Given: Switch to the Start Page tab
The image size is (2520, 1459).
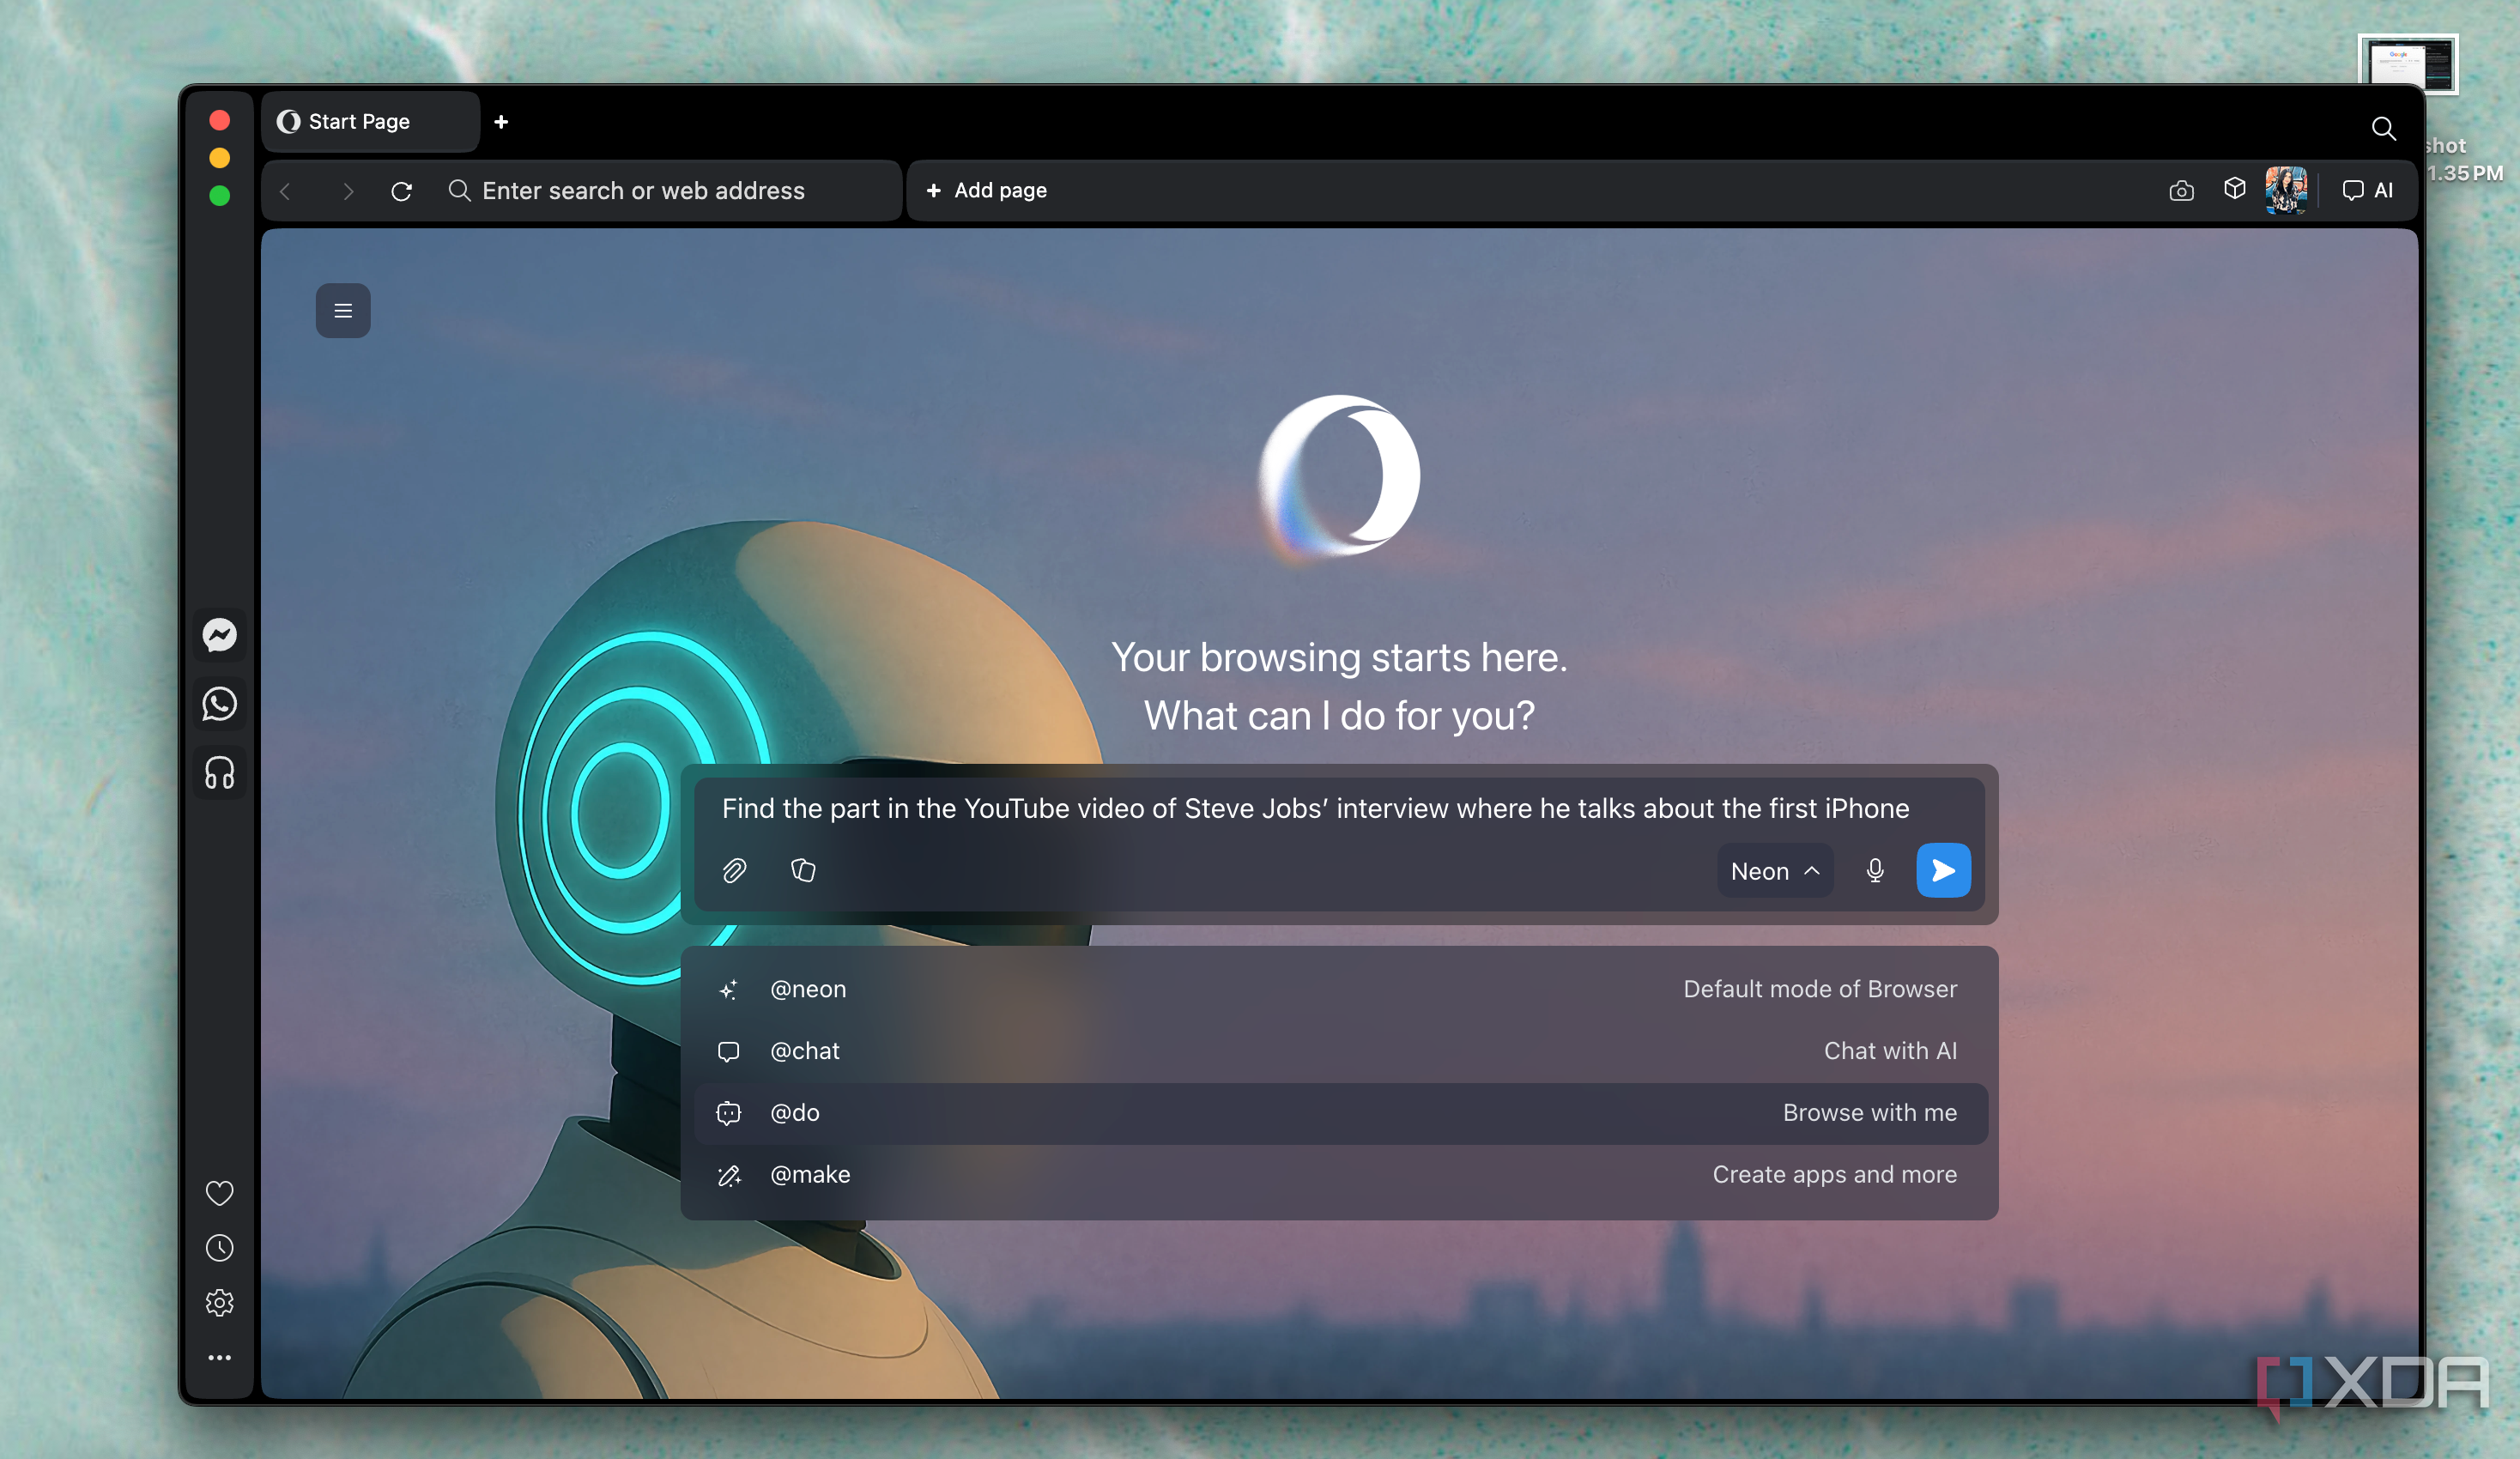Looking at the screenshot, I should [x=370, y=122].
